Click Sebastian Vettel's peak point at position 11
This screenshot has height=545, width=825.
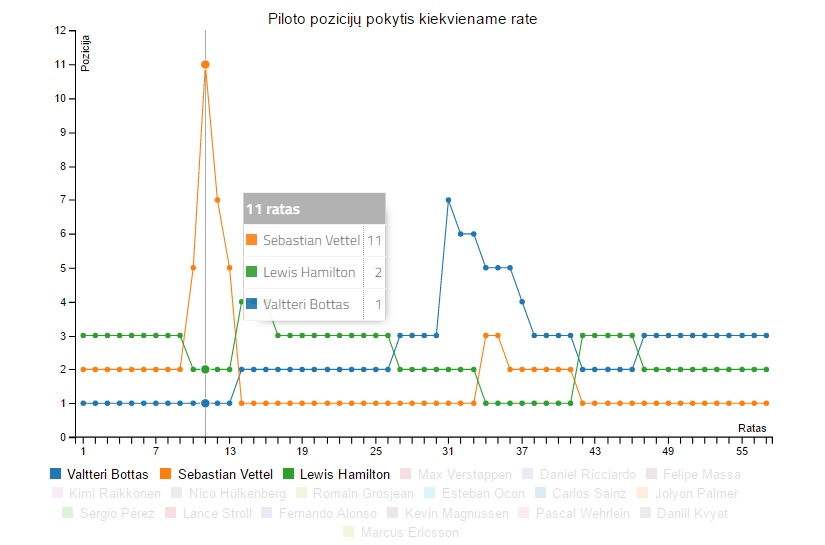(x=205, y=64)
